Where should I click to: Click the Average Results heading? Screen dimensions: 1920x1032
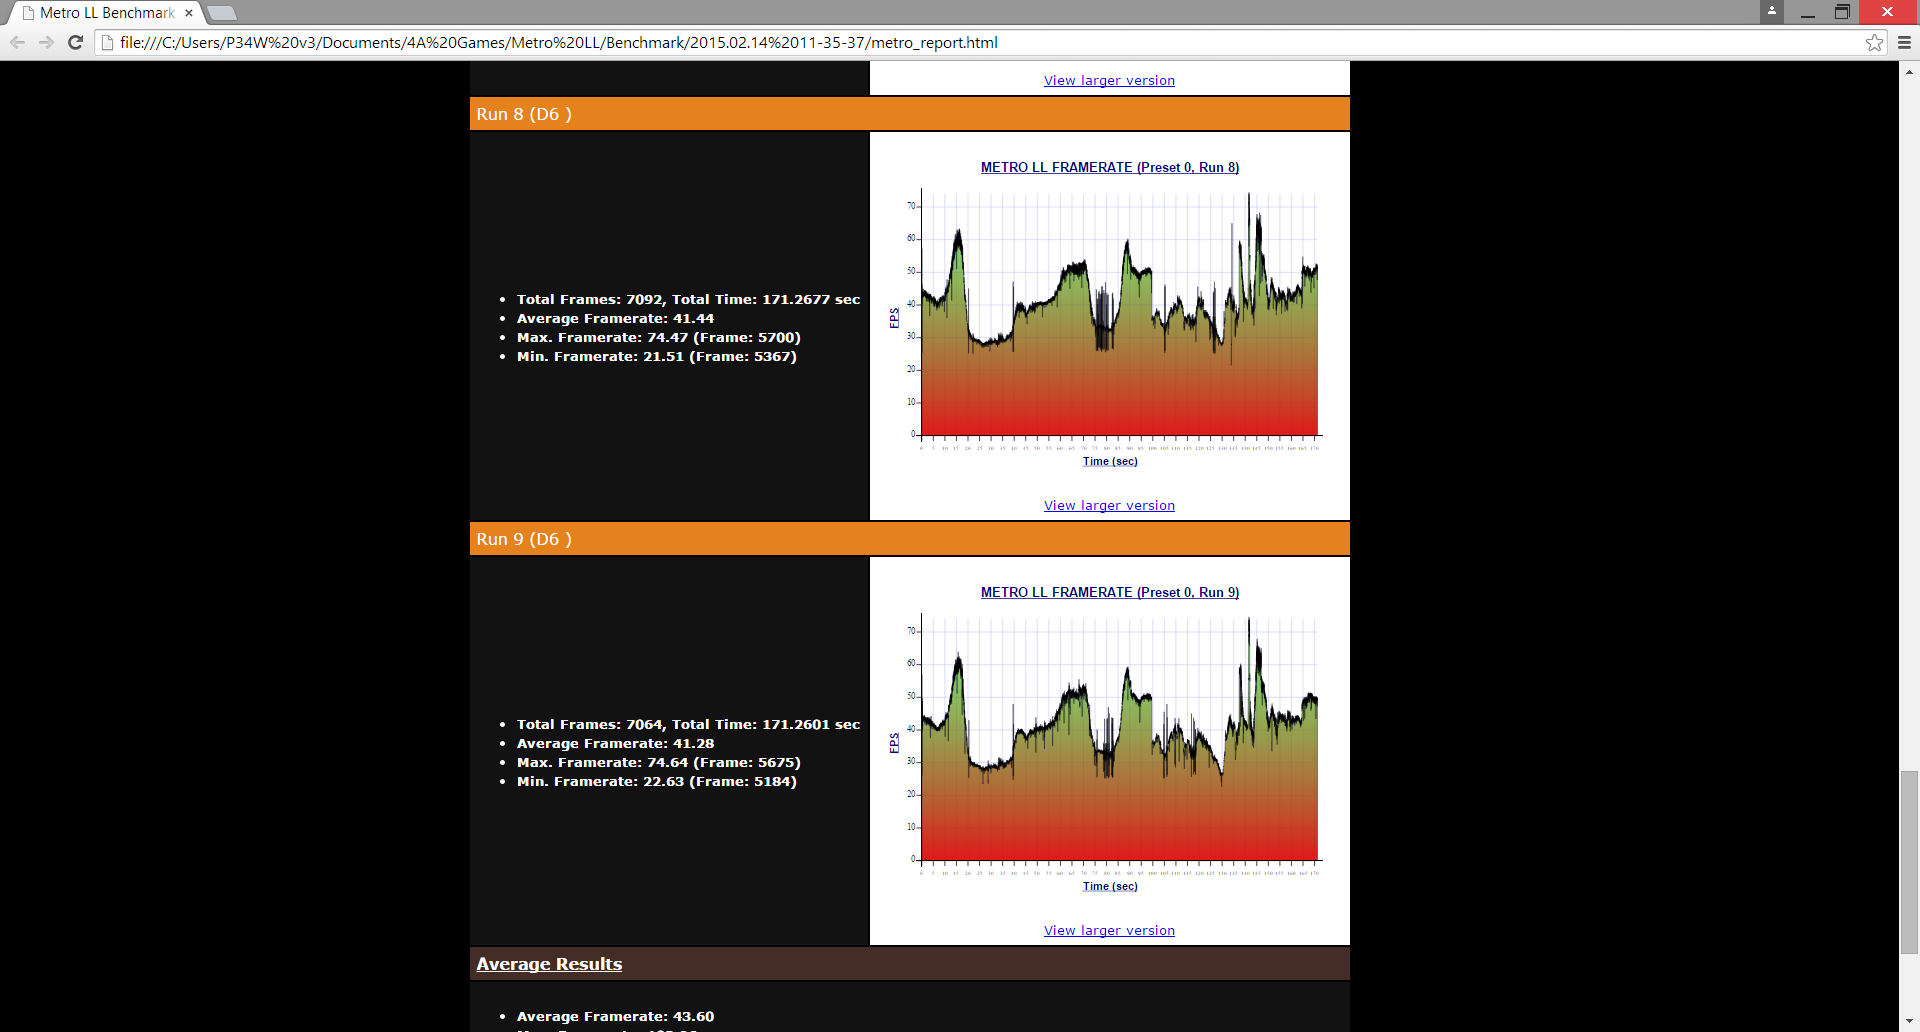pyautogui.click(x=549, y=964)
